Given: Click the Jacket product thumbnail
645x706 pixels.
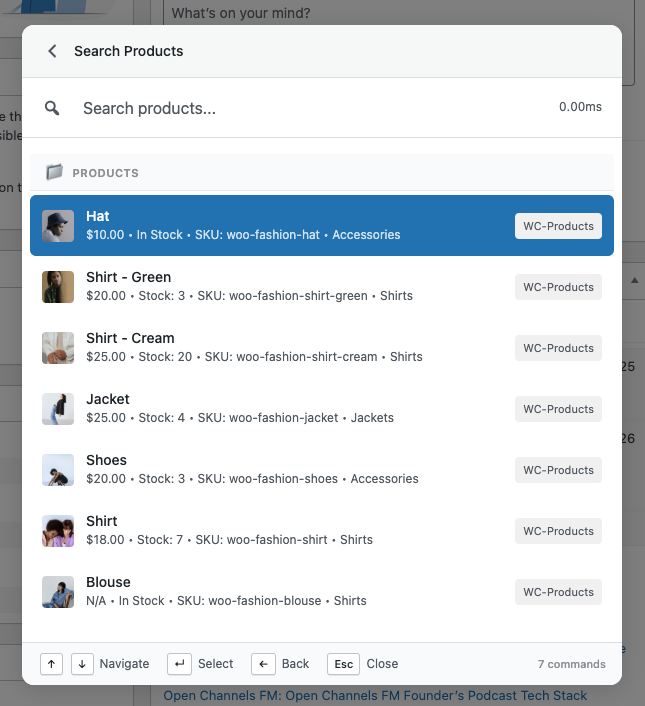Looking at the screenshot, I should 58,409.
